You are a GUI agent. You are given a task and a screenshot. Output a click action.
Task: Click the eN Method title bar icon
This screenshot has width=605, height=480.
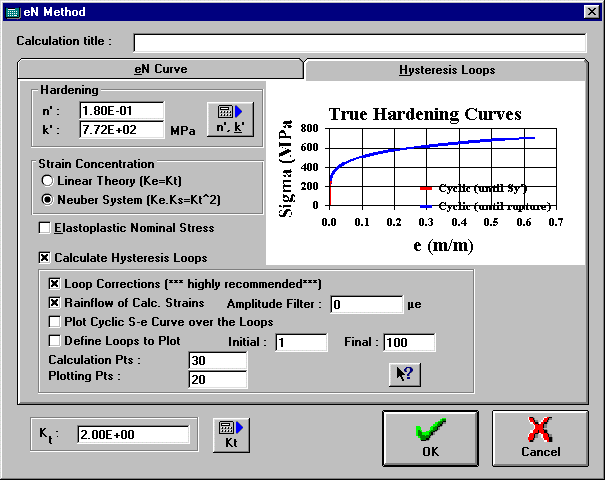coord(12,12)
